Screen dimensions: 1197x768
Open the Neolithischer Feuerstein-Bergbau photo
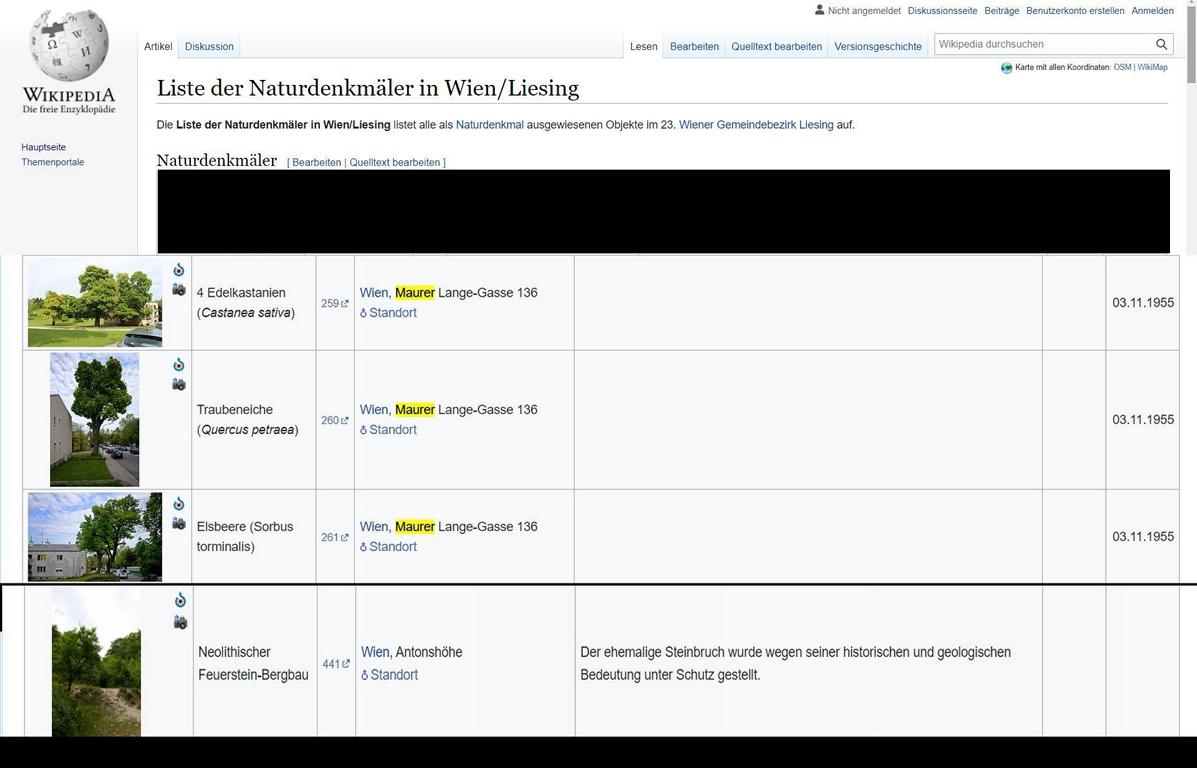(x=96, y=662)
